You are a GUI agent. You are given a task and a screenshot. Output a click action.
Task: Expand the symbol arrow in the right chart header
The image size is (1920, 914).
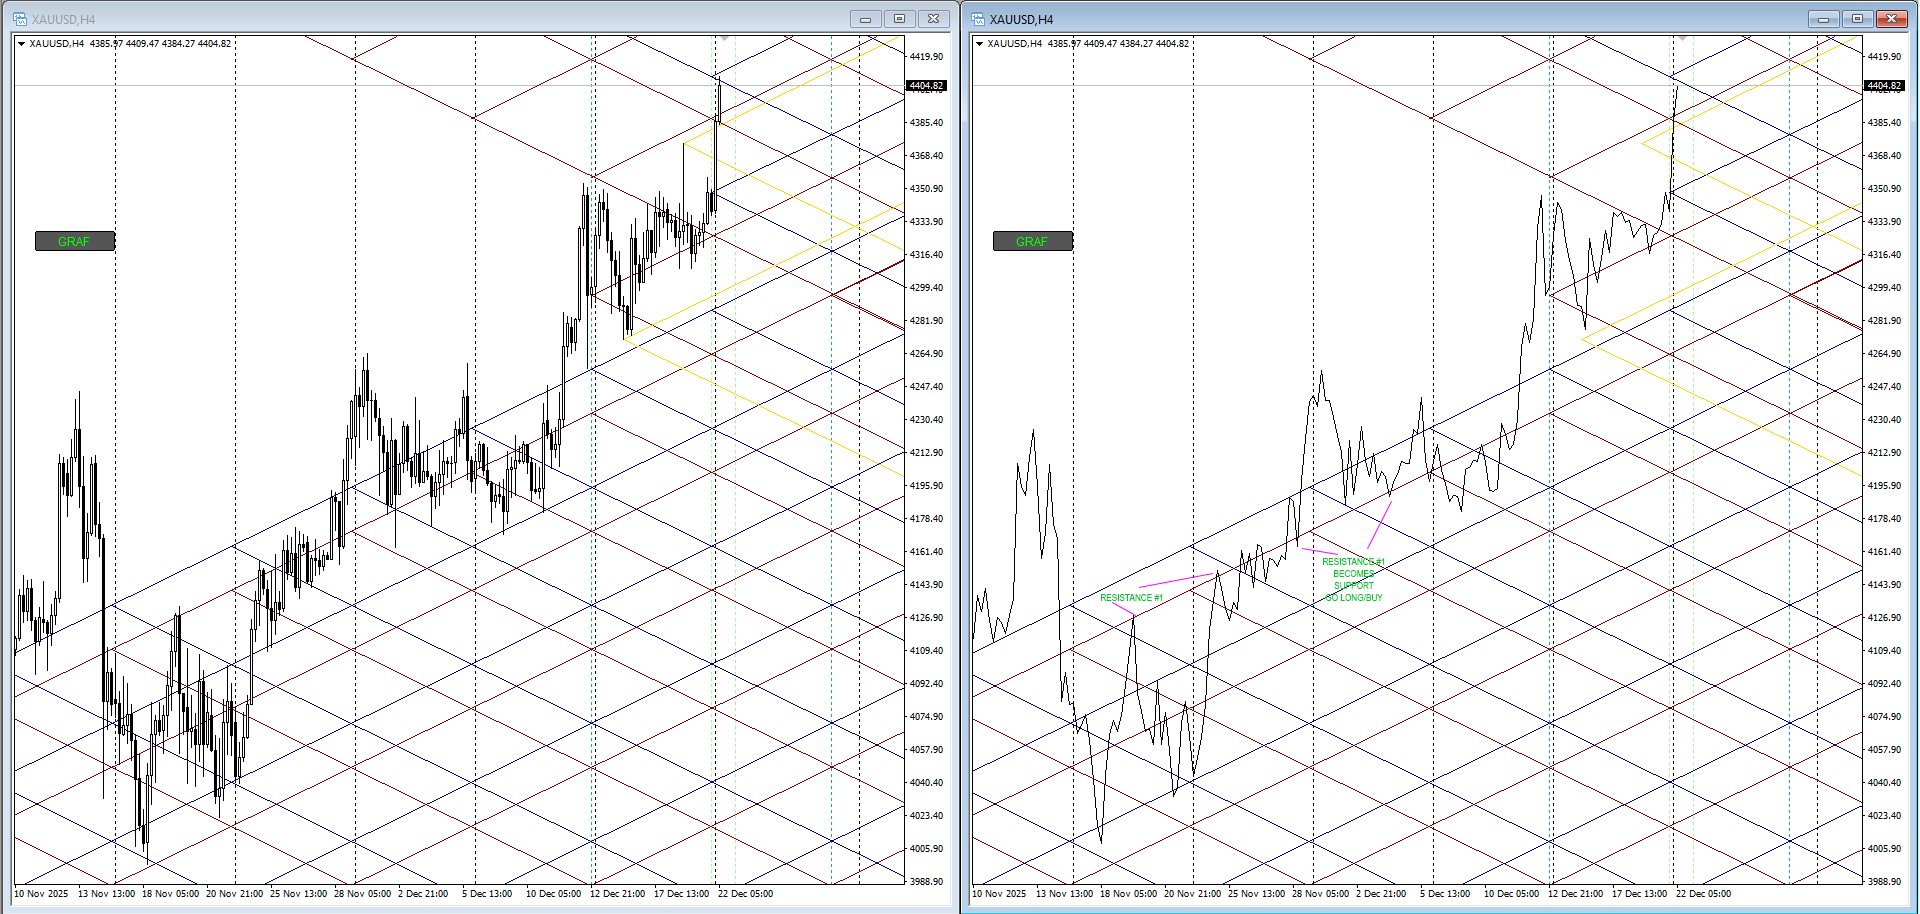[x=979, y=44]
